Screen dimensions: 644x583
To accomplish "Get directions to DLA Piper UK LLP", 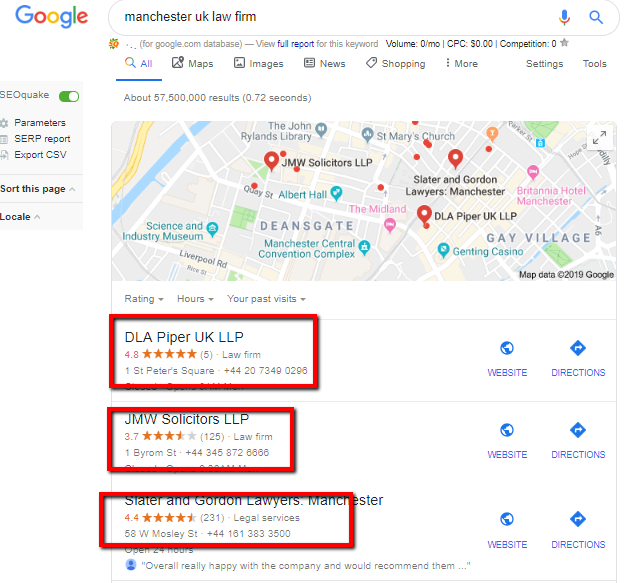I will tap(577, 348).
